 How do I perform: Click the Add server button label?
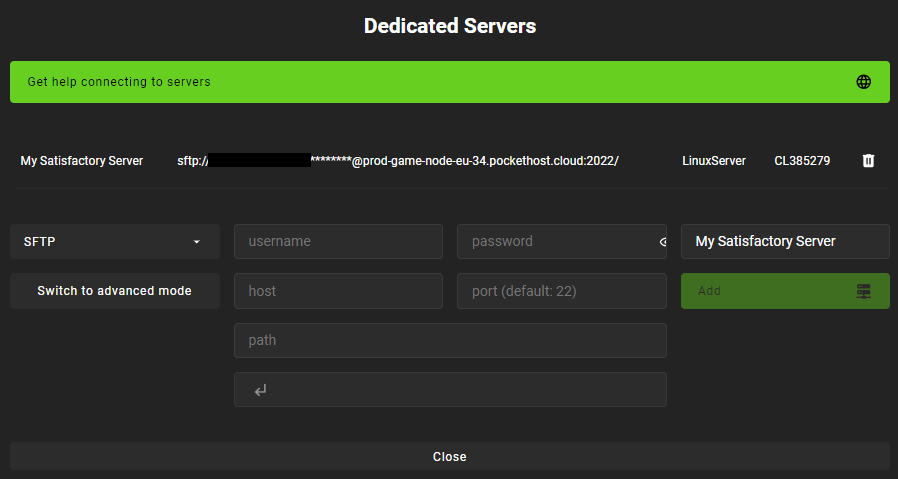click(x=709, y=291)
